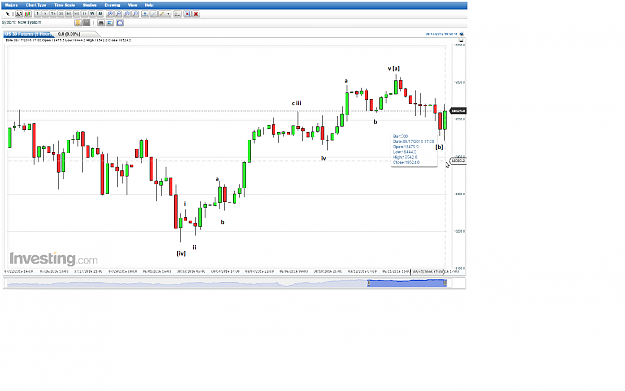This screenshot has width=625, height=391.
Task: Select the 30 time scale button
Action: (x=61, y=14)
